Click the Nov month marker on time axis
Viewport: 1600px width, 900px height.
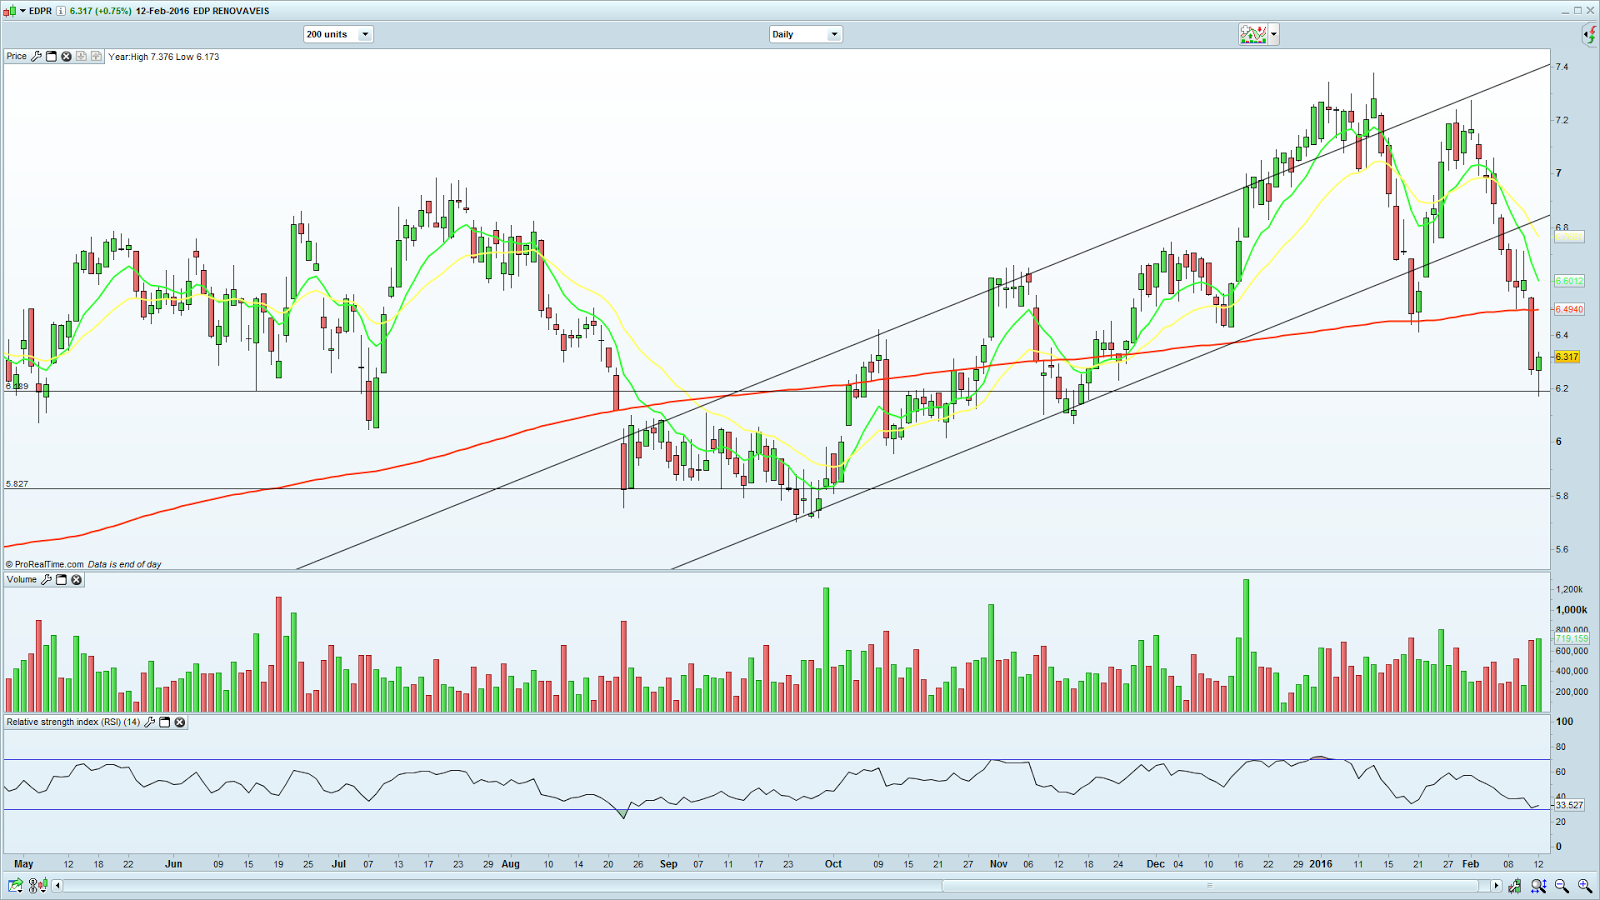tap(998, 864)
